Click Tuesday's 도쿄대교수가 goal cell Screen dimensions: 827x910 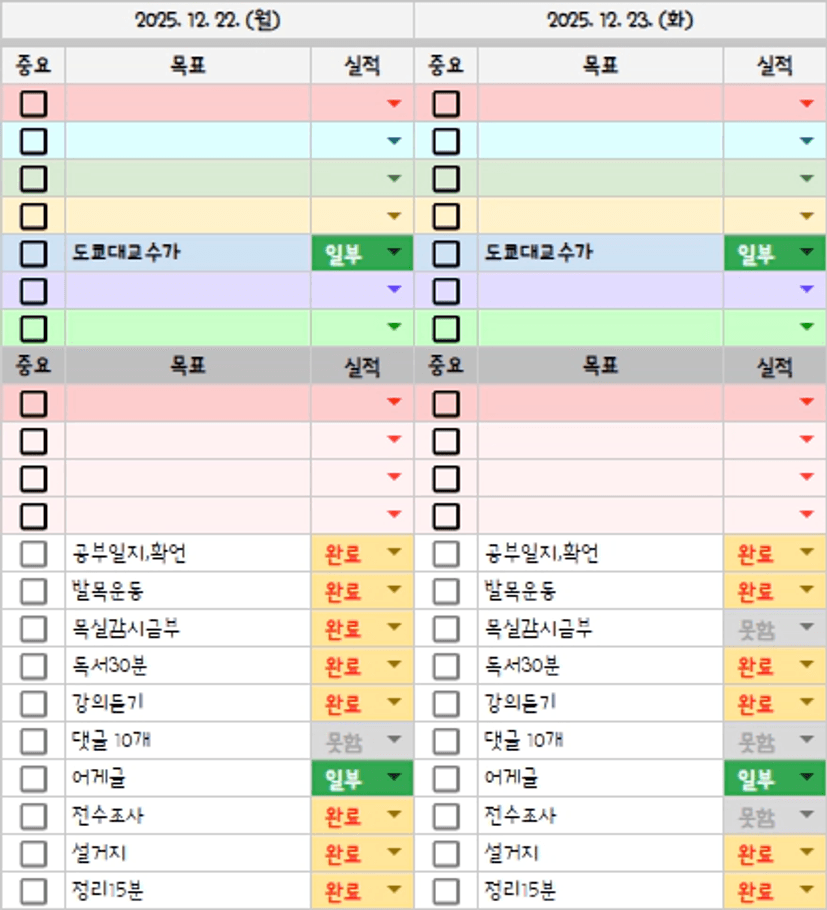coord(600,253)
